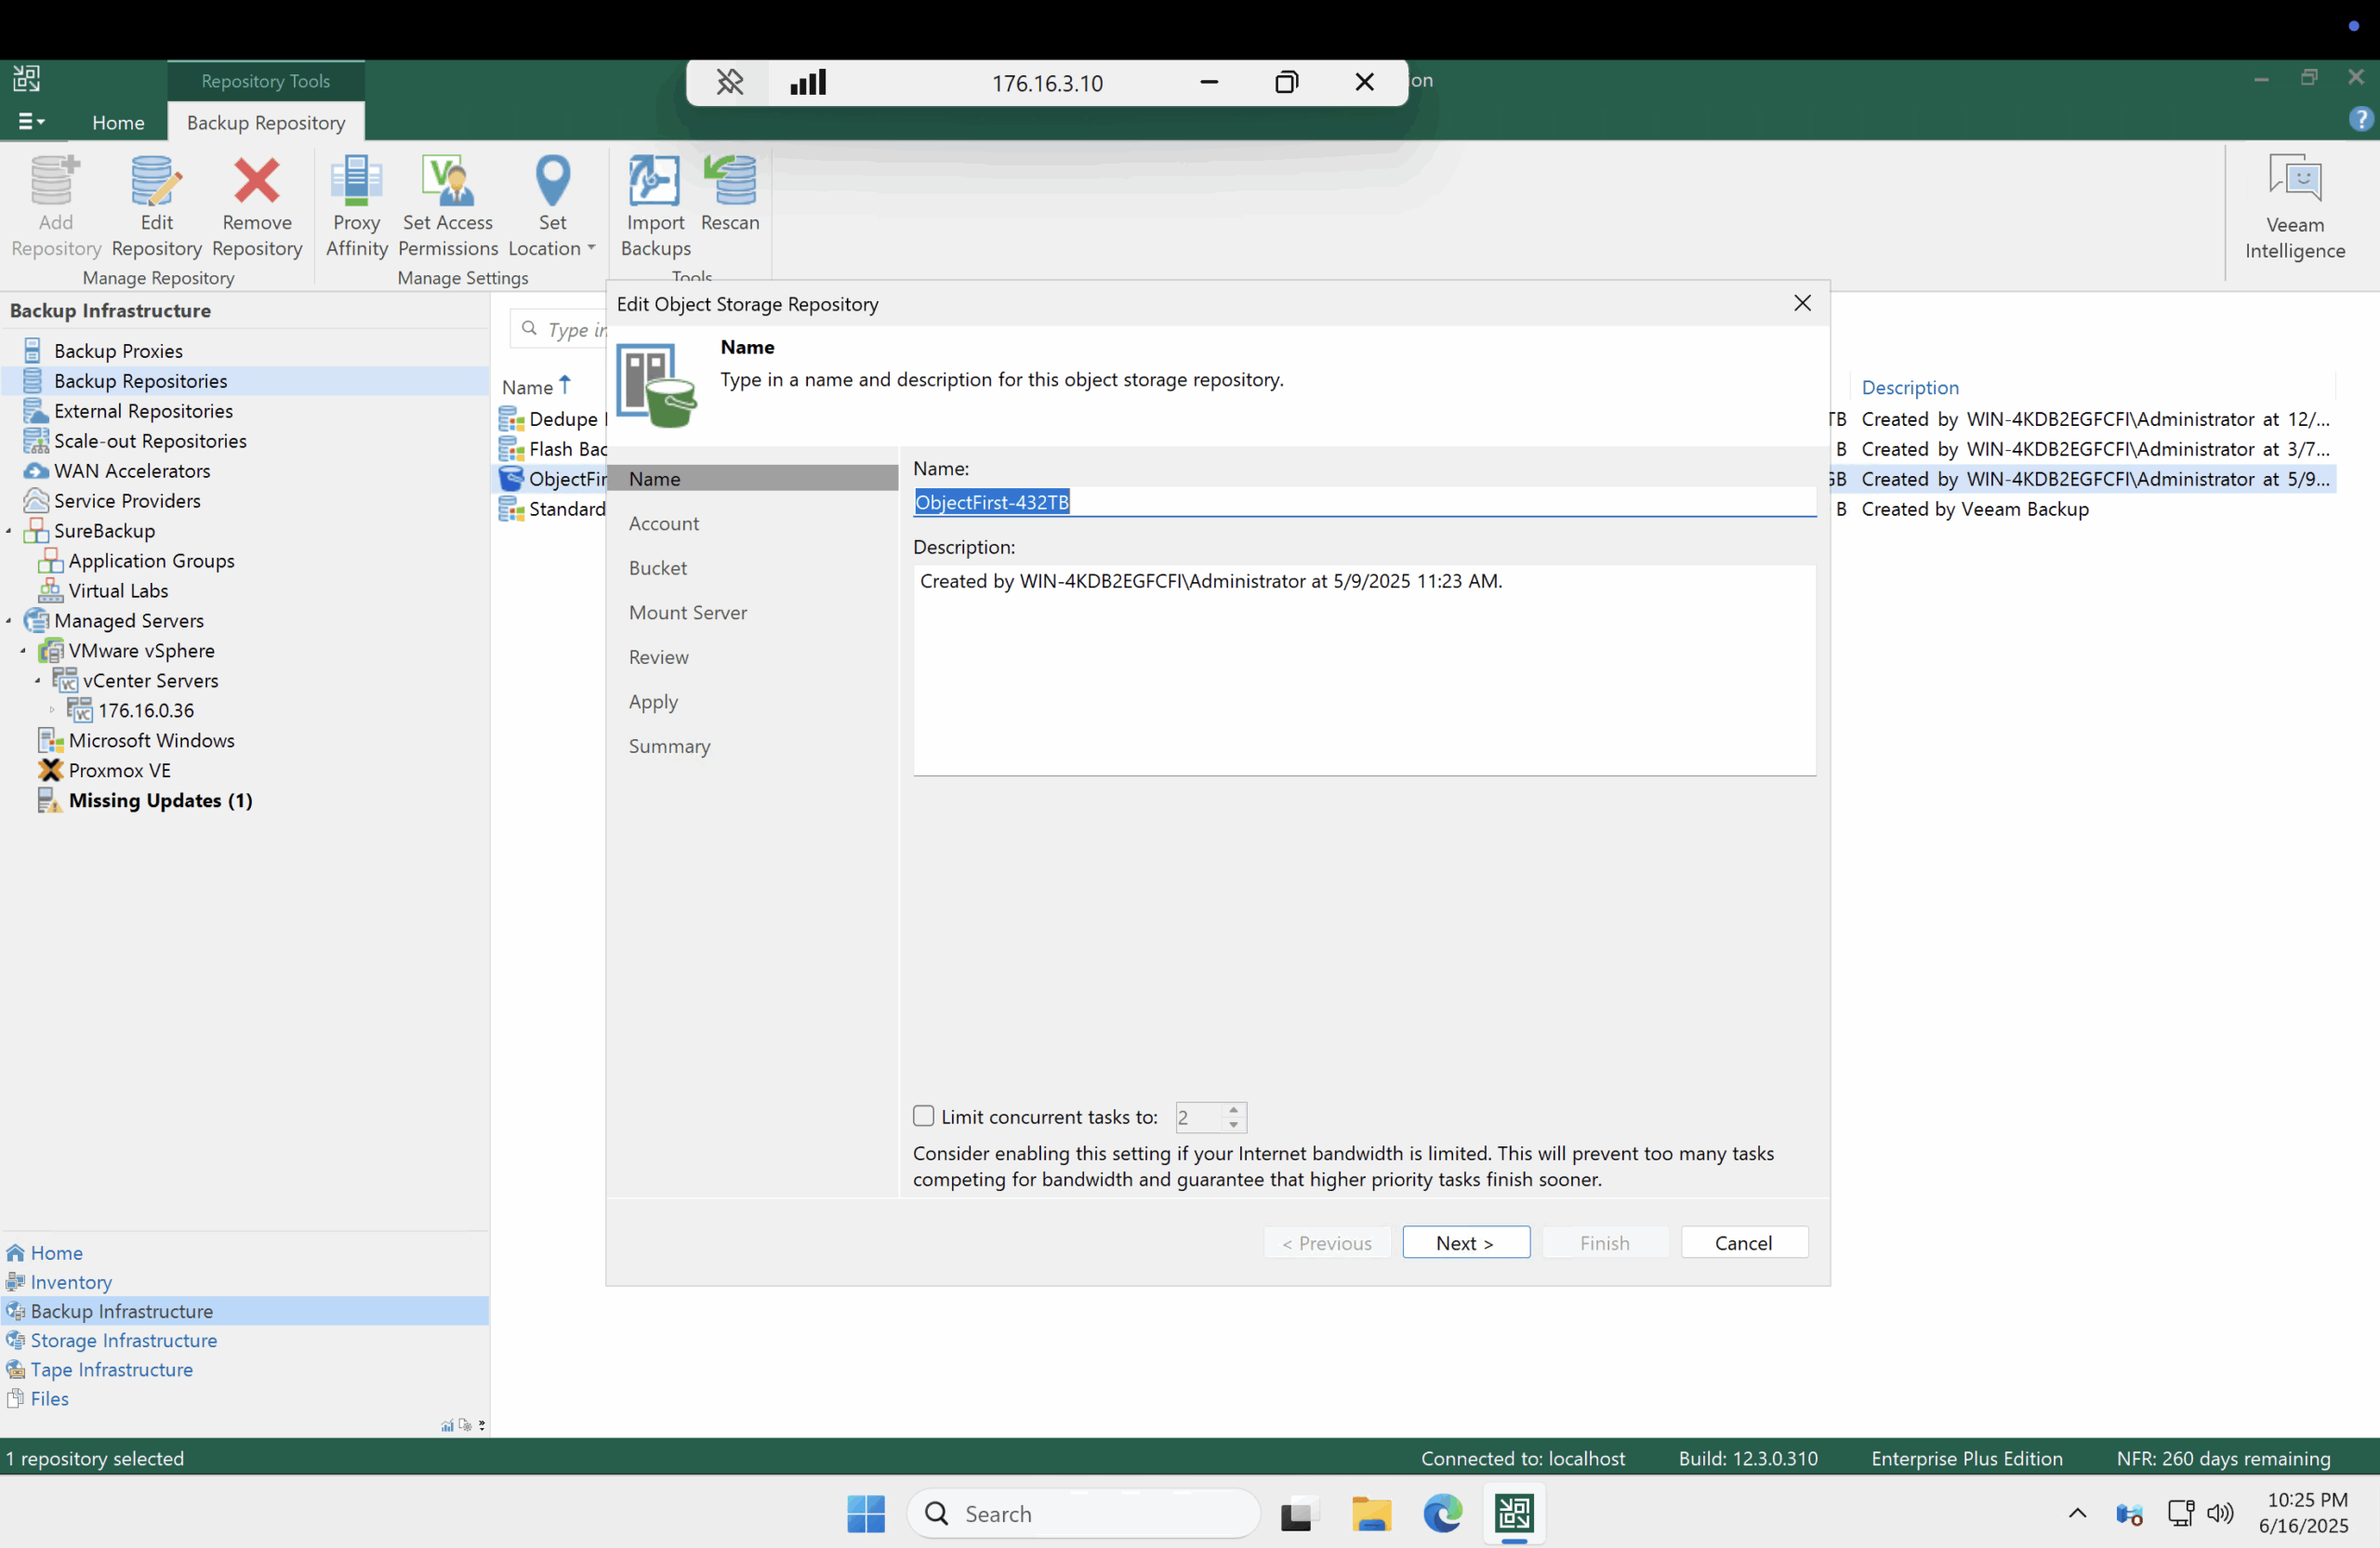Open the Inventory view link
Viewport: 2380px width, 1548px height.
[x=71, y=1281]
